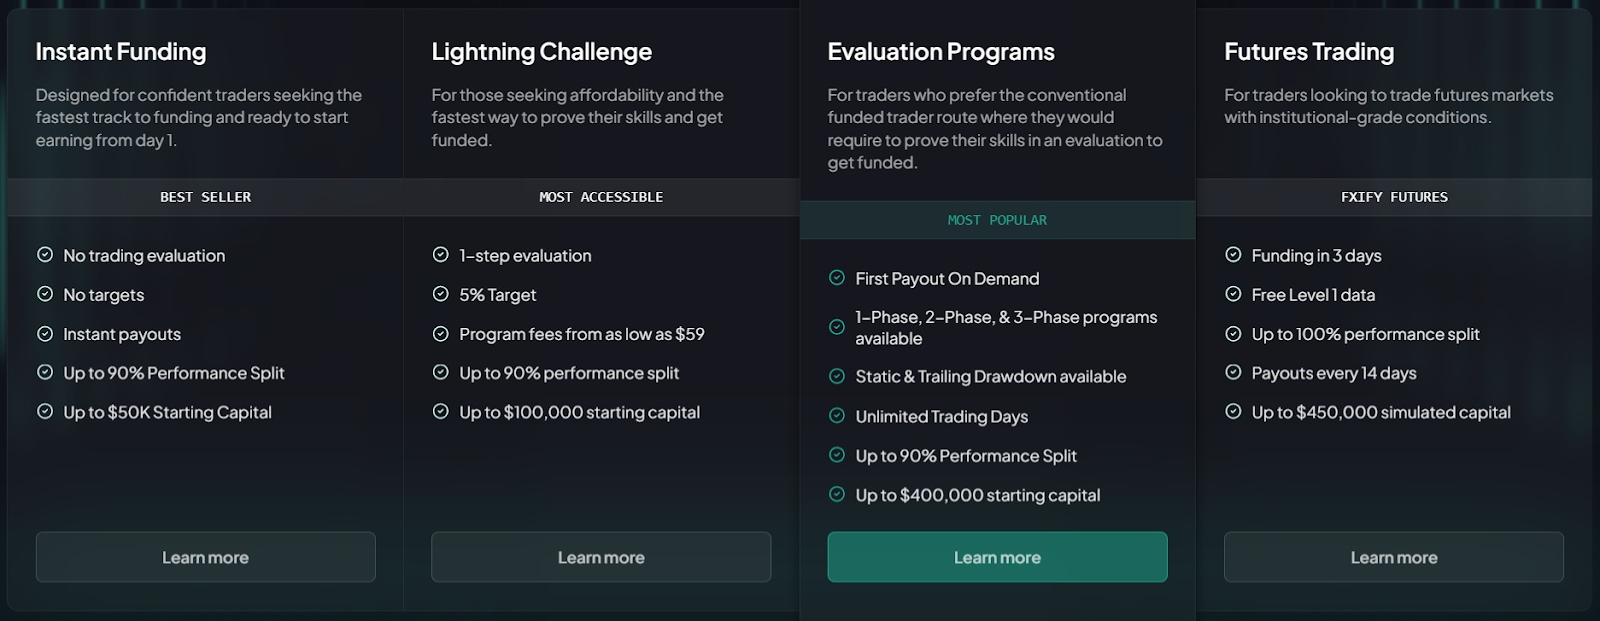
Task: Click the check icon beside Up to $450,000 simulated capital
Action: pyautogui.click(x=1233, y=411)
